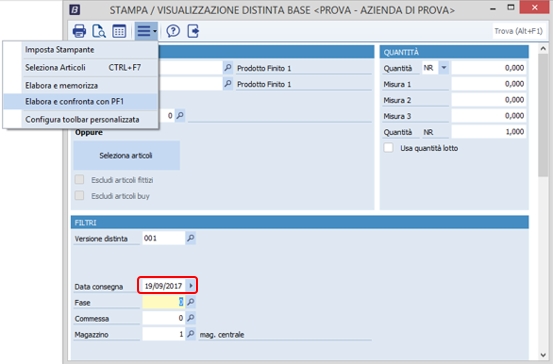Open help with the question mark icon

tap(173, 31)
